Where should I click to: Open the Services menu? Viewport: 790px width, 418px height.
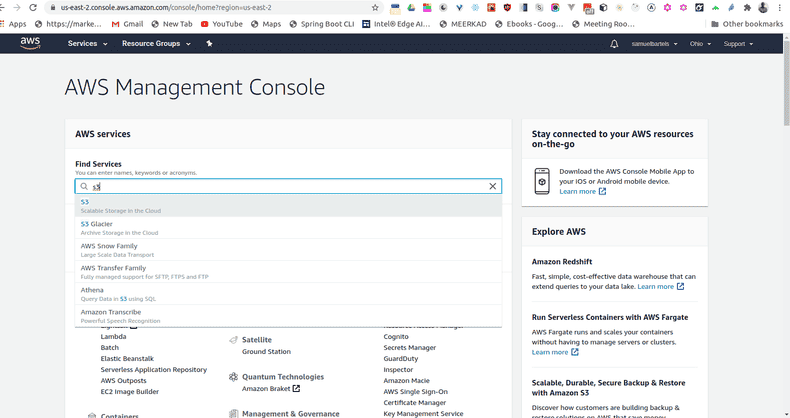88,44
